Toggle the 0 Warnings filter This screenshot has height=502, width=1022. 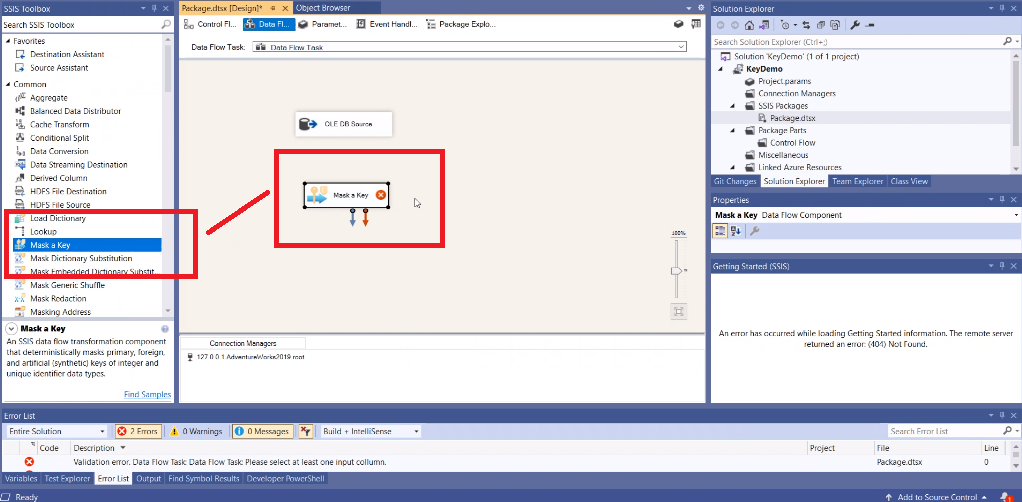(197, 431)
